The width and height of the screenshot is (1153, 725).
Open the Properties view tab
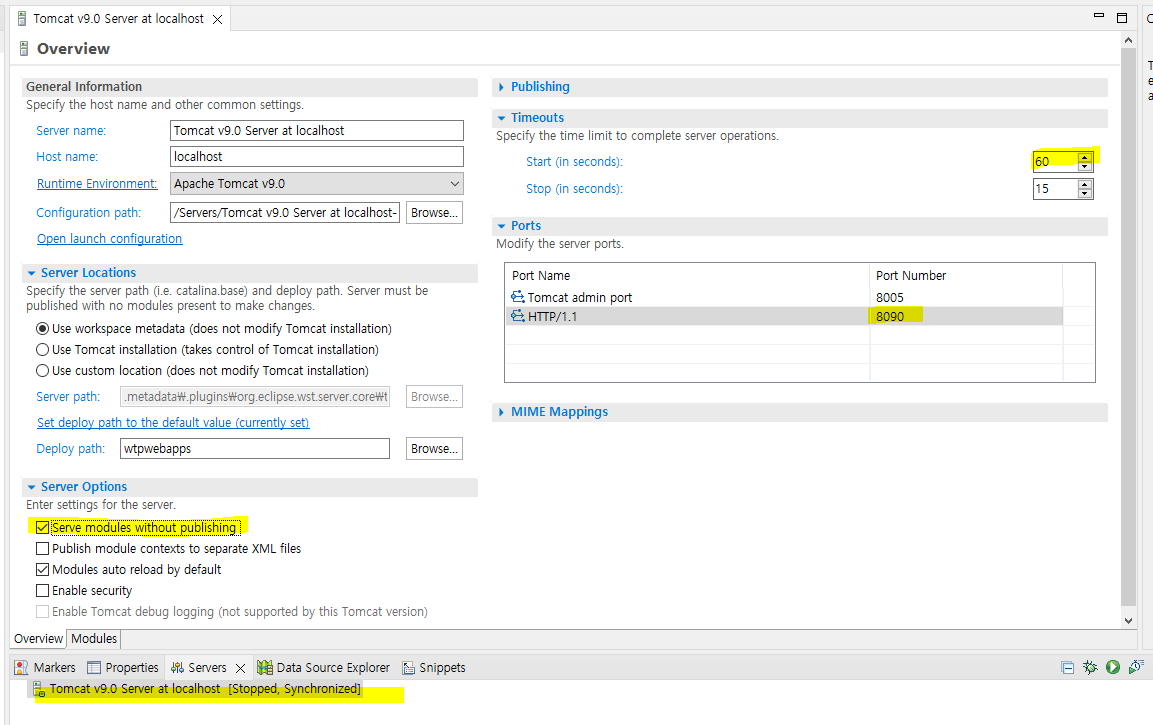(x=123, y=668)
